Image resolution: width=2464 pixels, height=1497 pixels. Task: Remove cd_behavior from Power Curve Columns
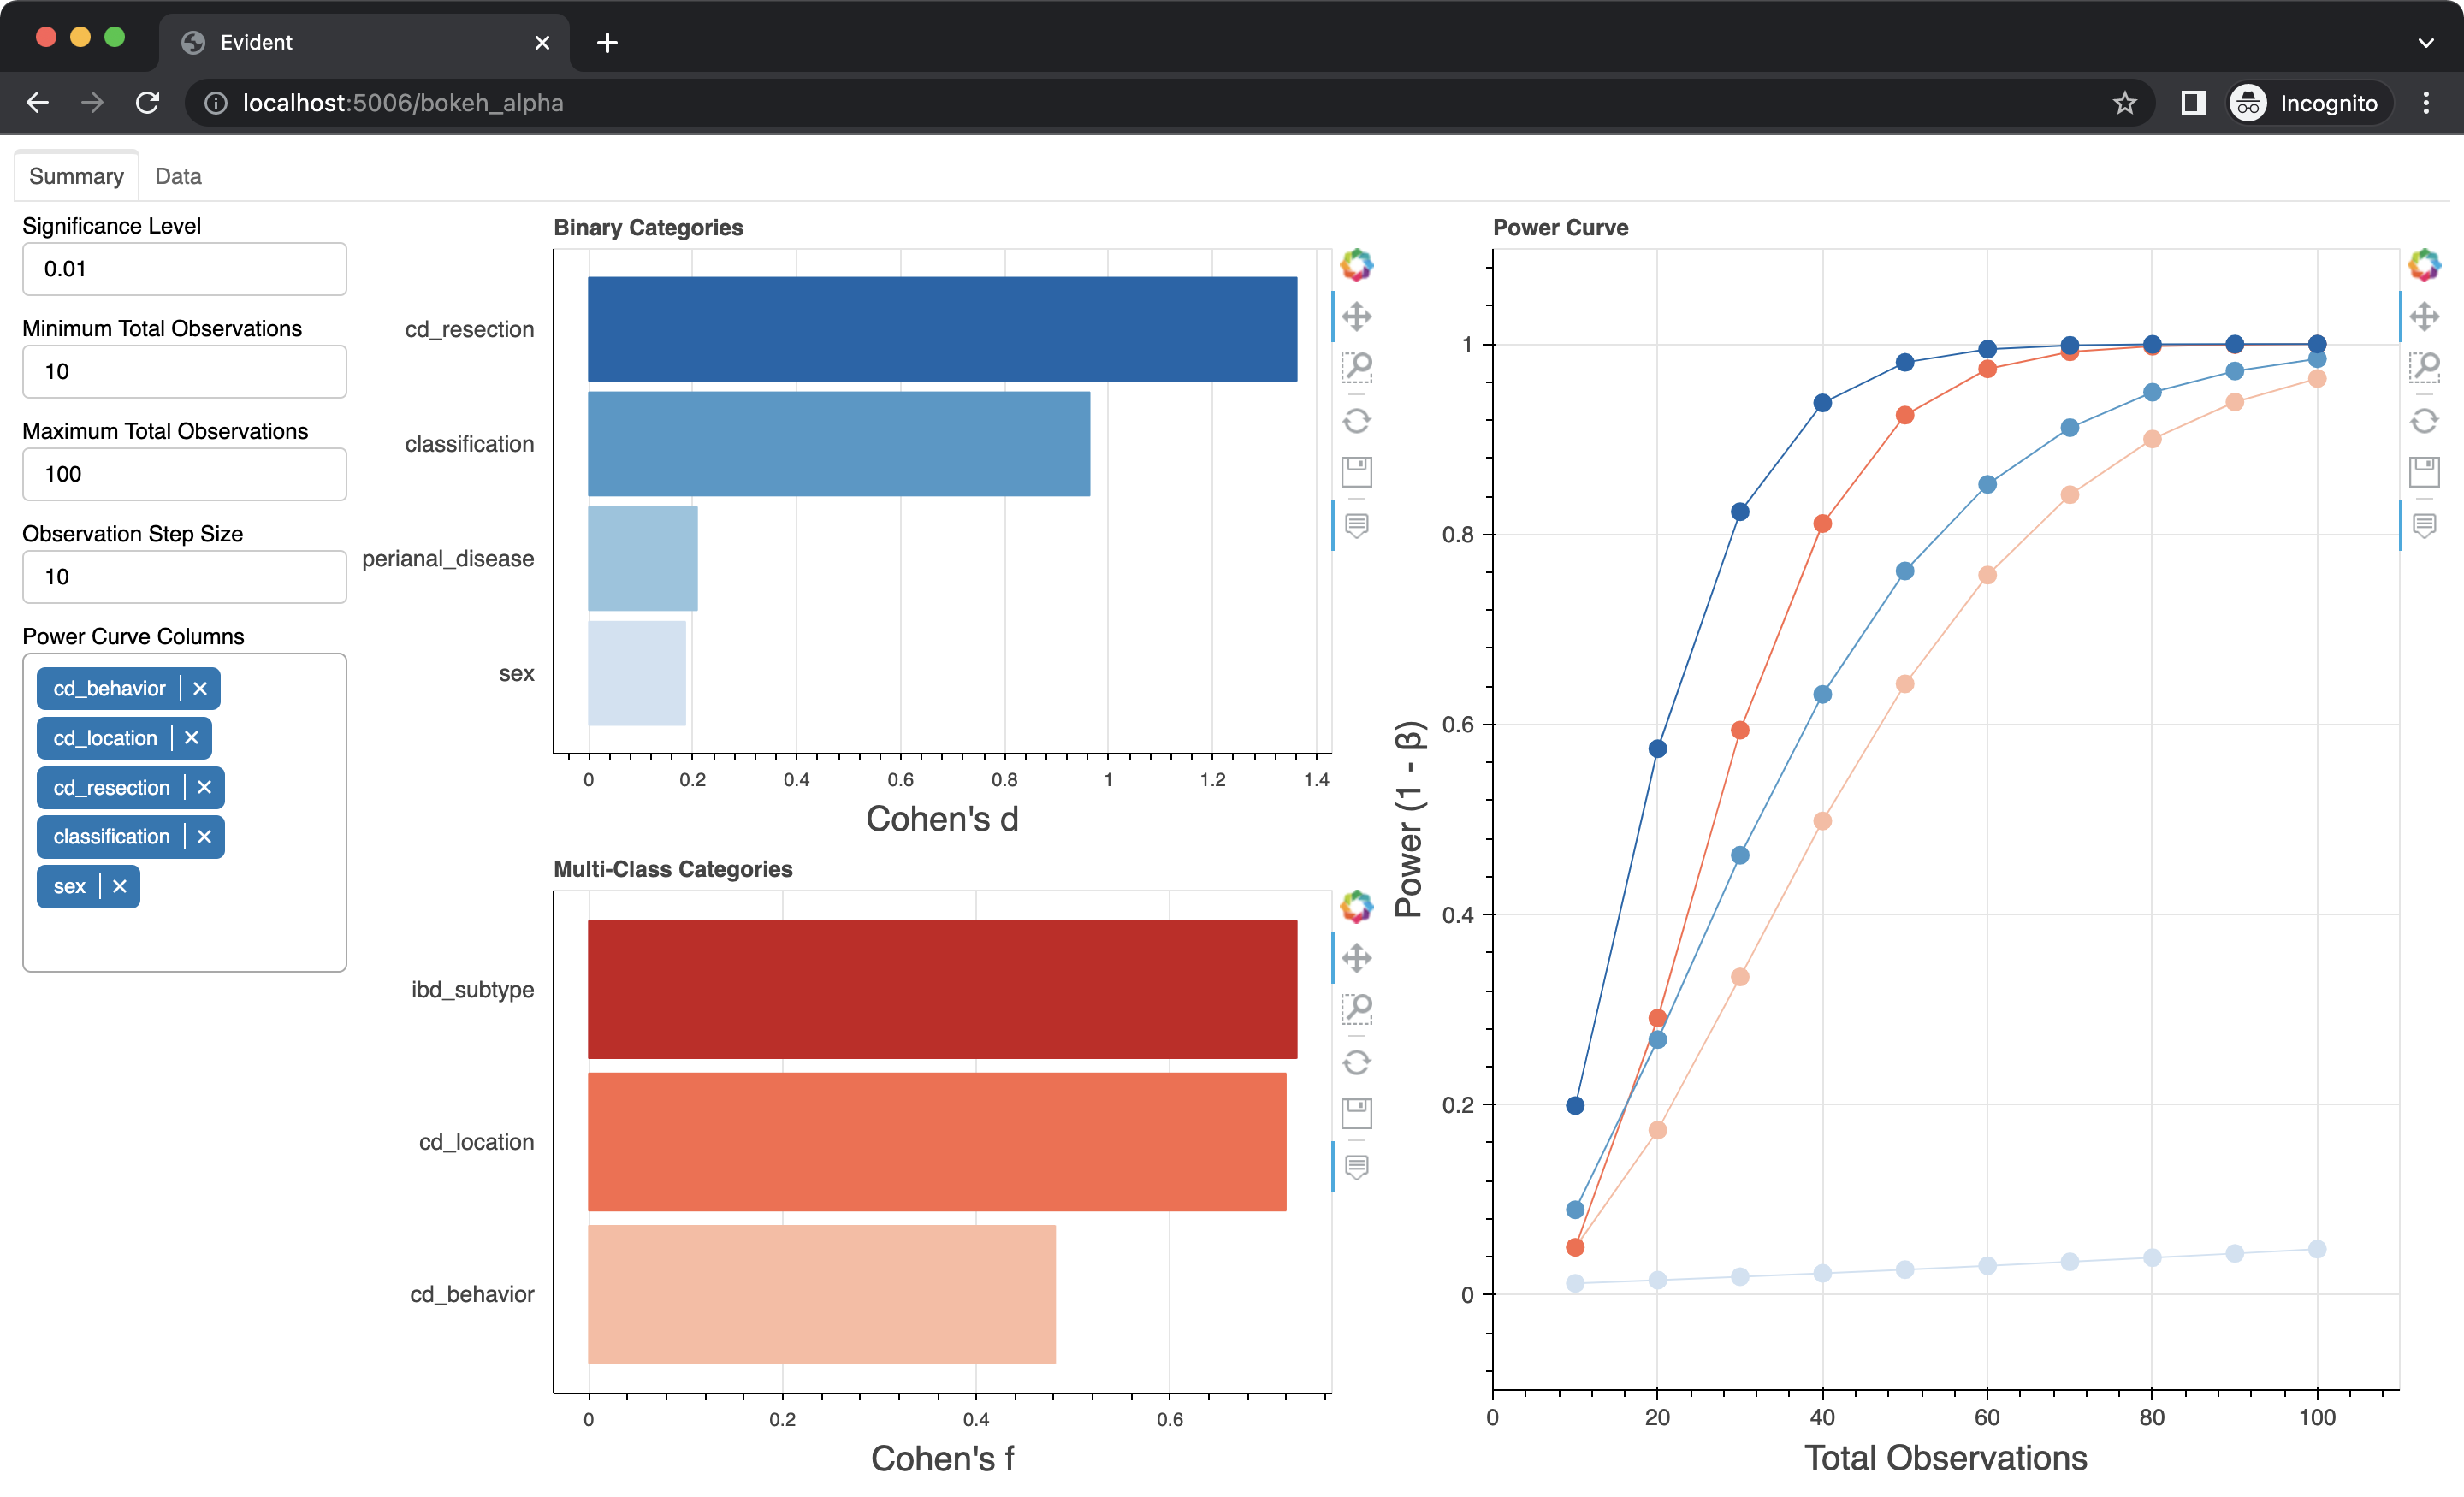click(x=200, y=688)
